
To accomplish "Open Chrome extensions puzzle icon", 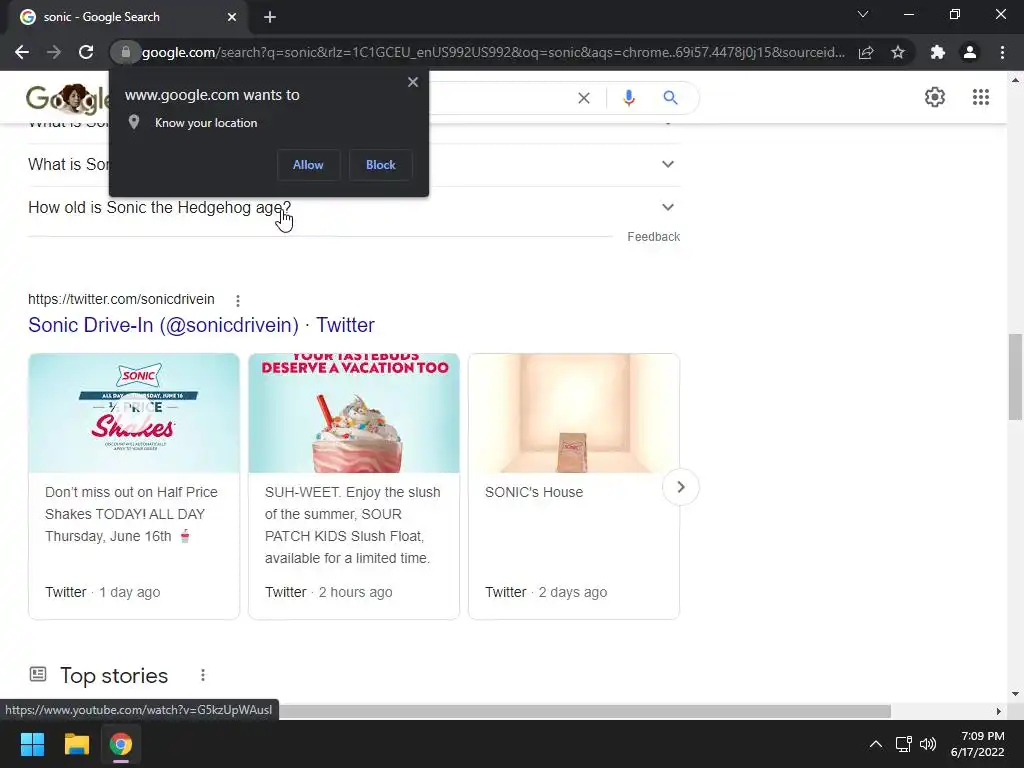I will (x=938, y=52).
